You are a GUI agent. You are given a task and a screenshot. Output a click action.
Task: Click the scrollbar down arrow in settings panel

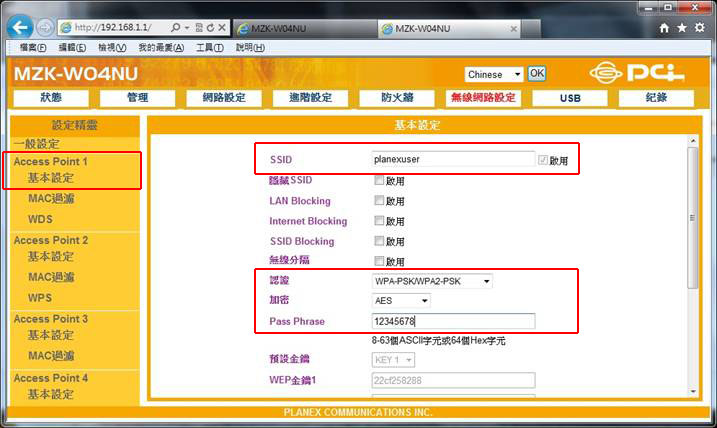pos(693,392)
